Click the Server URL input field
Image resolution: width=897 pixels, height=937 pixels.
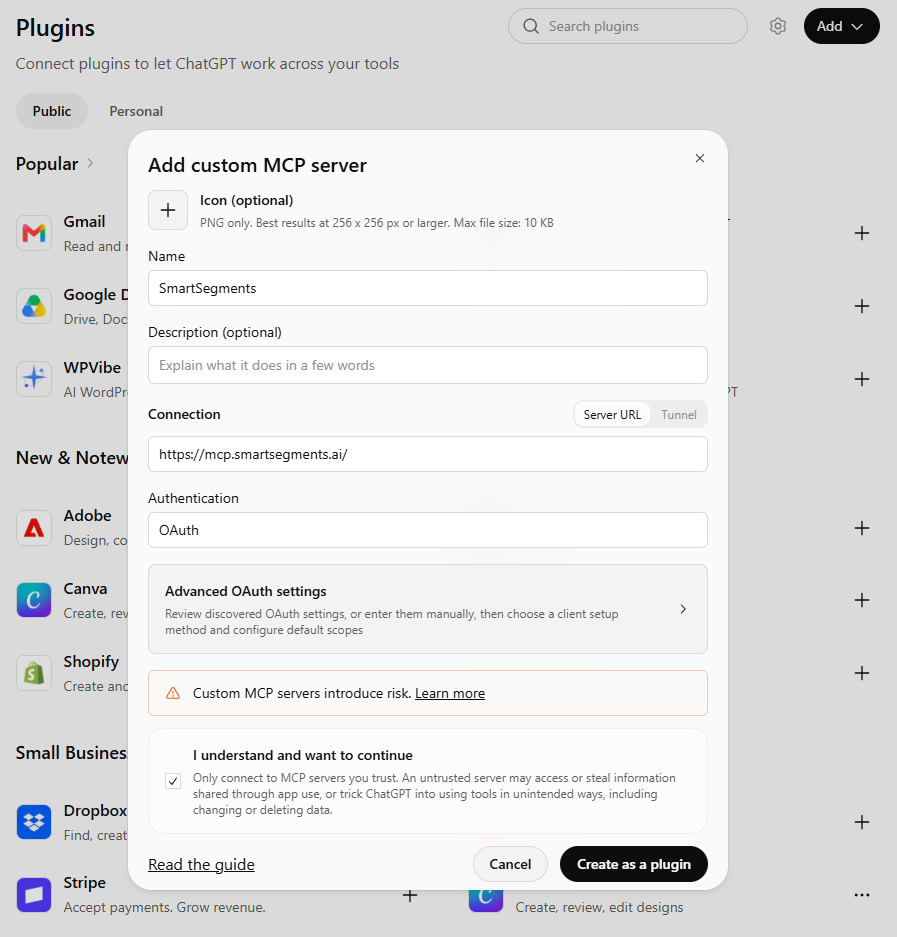pyautogui.click(x=428, y=454)
